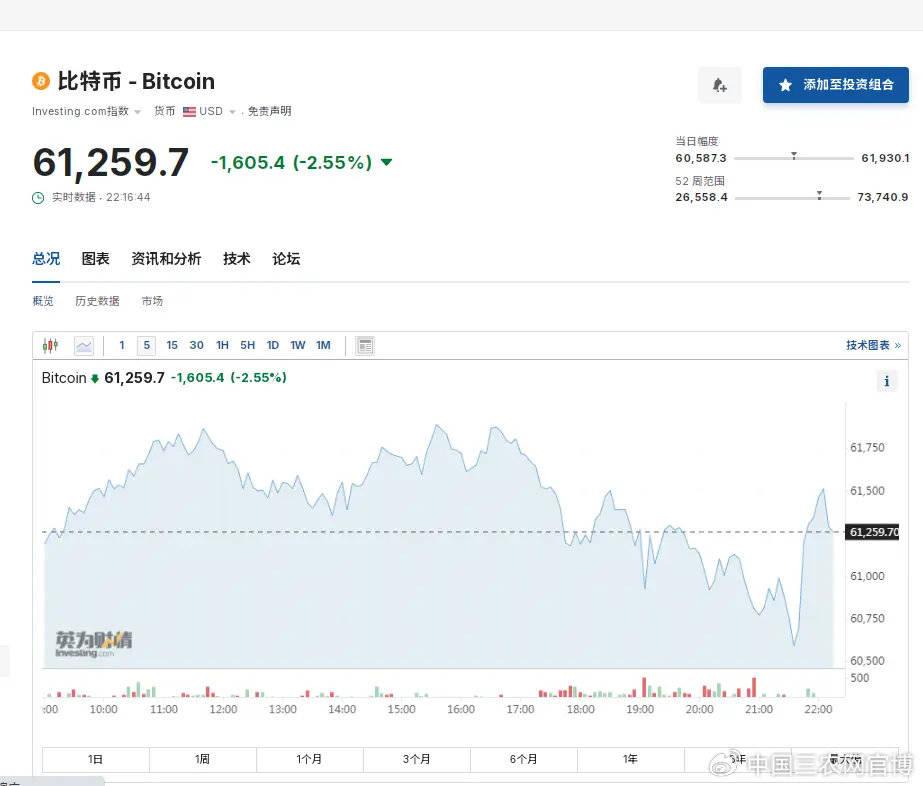Click the alert bell icon button
This screenshot has width=923, height=786.
click(719, 85)
